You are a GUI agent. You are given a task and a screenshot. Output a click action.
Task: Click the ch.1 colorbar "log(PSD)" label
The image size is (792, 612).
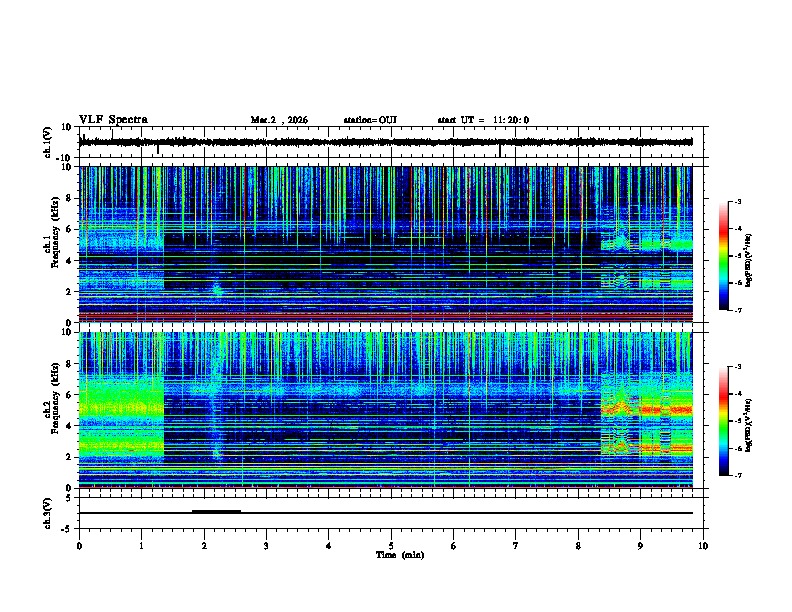tap(749, 260)
